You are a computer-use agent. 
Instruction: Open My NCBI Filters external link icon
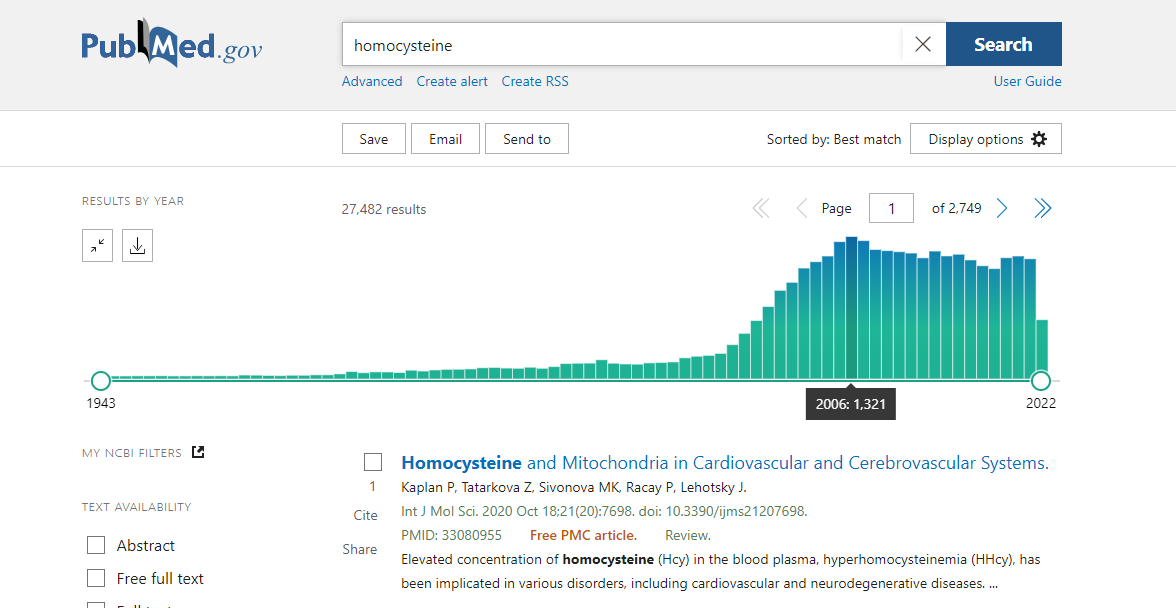coord(198,452)
